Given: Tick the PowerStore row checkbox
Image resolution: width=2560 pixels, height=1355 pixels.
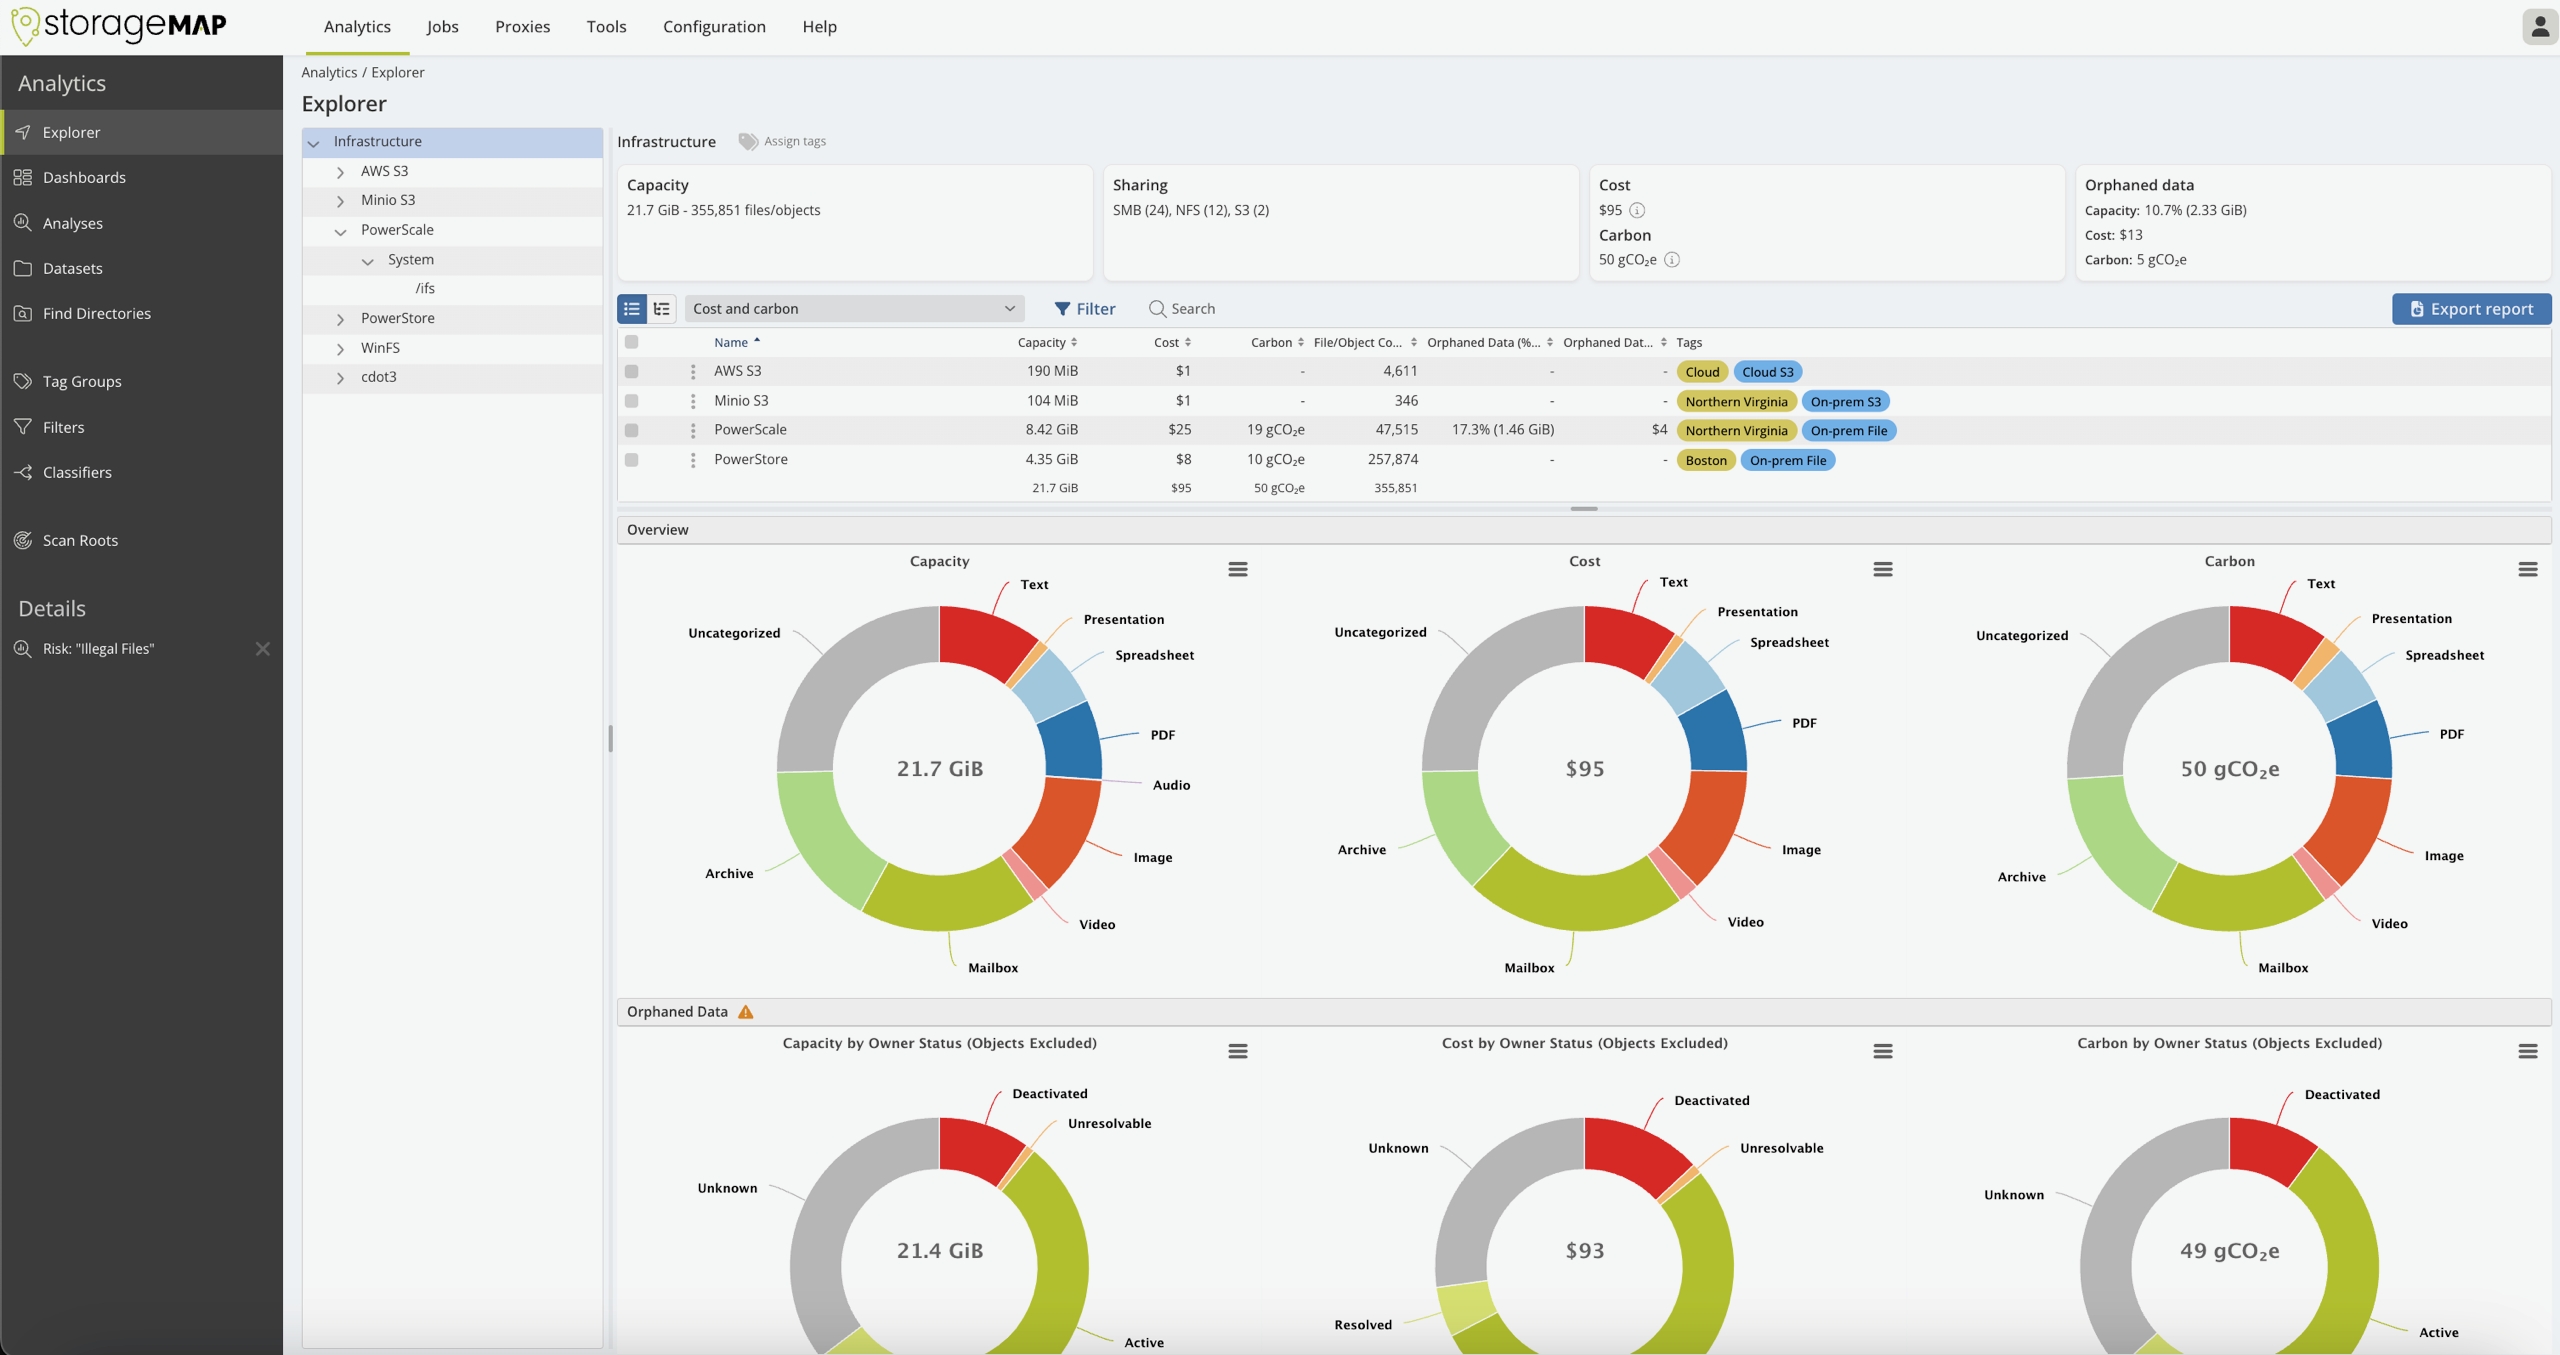Looking at the screenshot, I should click(x=631, y=460).
